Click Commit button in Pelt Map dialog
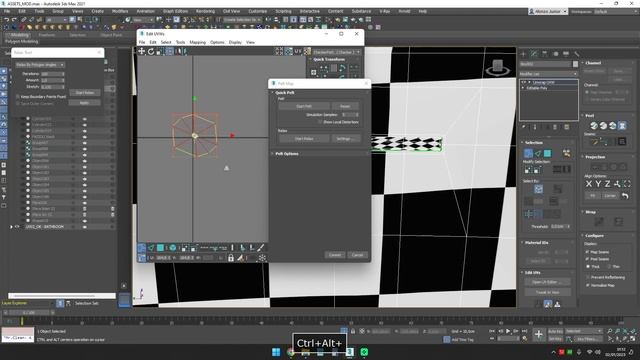 [x=335, y=255]
